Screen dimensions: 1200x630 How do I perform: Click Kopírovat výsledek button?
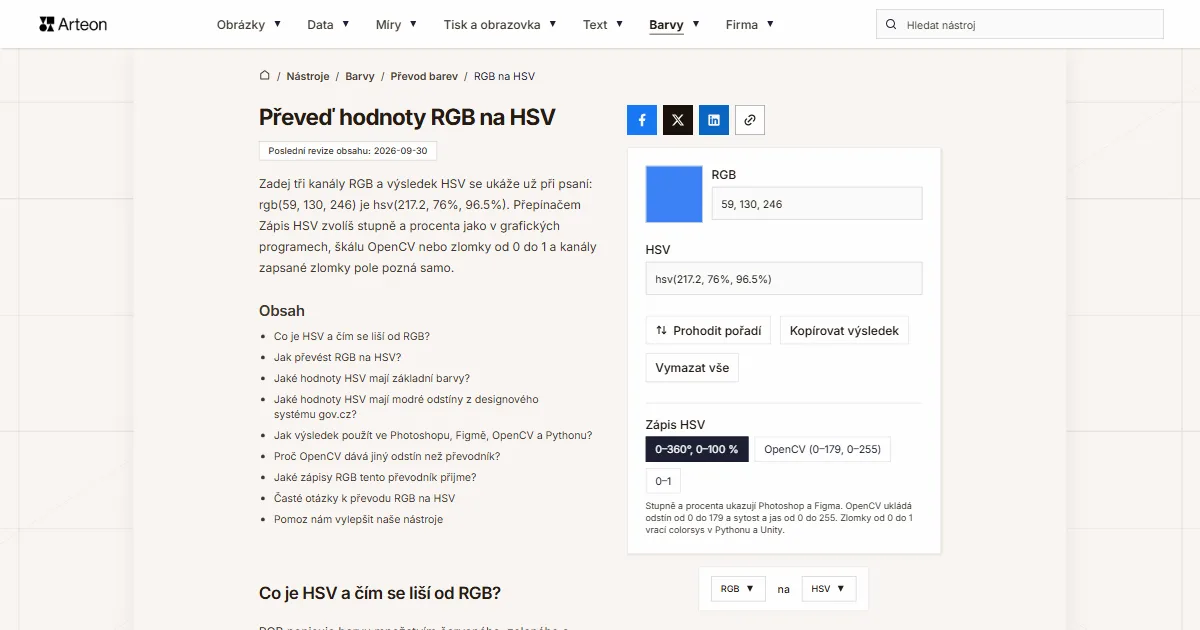click(844, 331)
